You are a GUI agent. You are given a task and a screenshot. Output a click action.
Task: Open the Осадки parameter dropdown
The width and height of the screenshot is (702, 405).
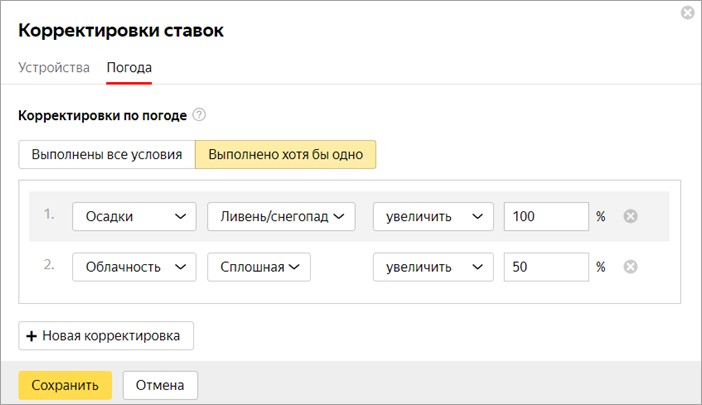coord(134,216)
